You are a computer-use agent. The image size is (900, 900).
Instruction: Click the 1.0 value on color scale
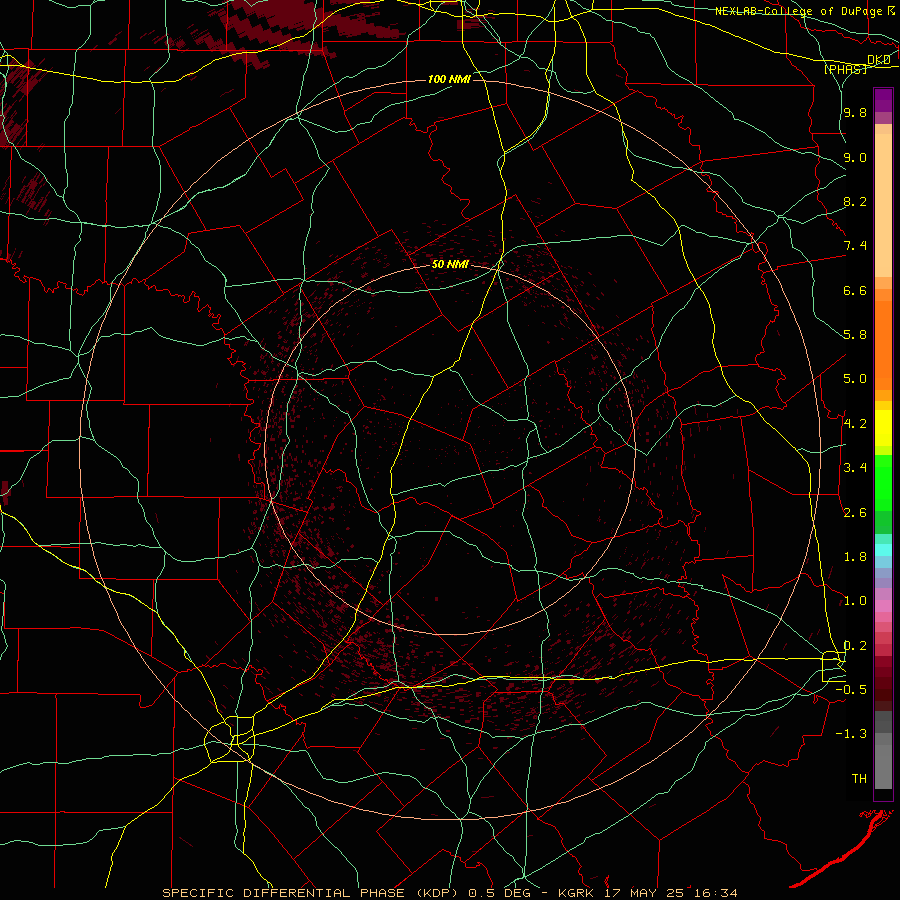click(x=855, y=601)
